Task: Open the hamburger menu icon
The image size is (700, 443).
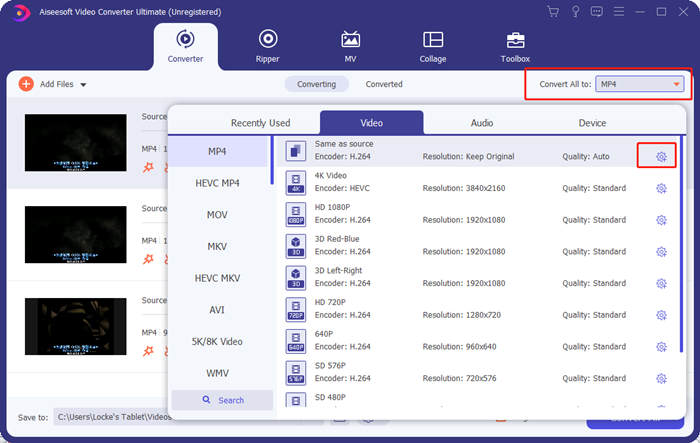Action: [x=619, y=12]
